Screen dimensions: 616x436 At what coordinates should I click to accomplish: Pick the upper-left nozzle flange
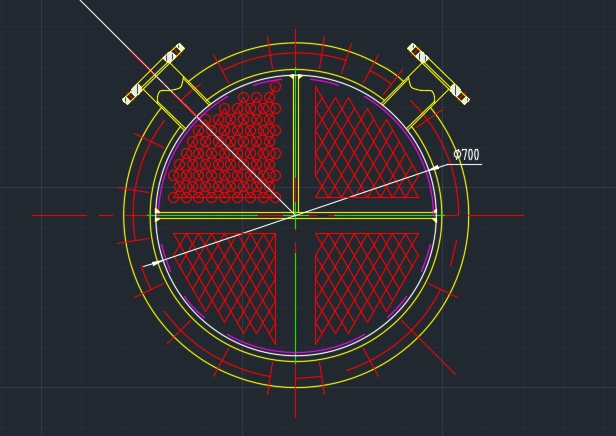[x=154, y=74]
